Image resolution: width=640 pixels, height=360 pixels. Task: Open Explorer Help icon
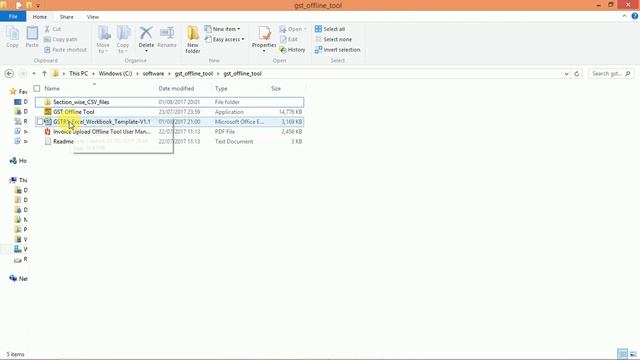coord(635,16)
